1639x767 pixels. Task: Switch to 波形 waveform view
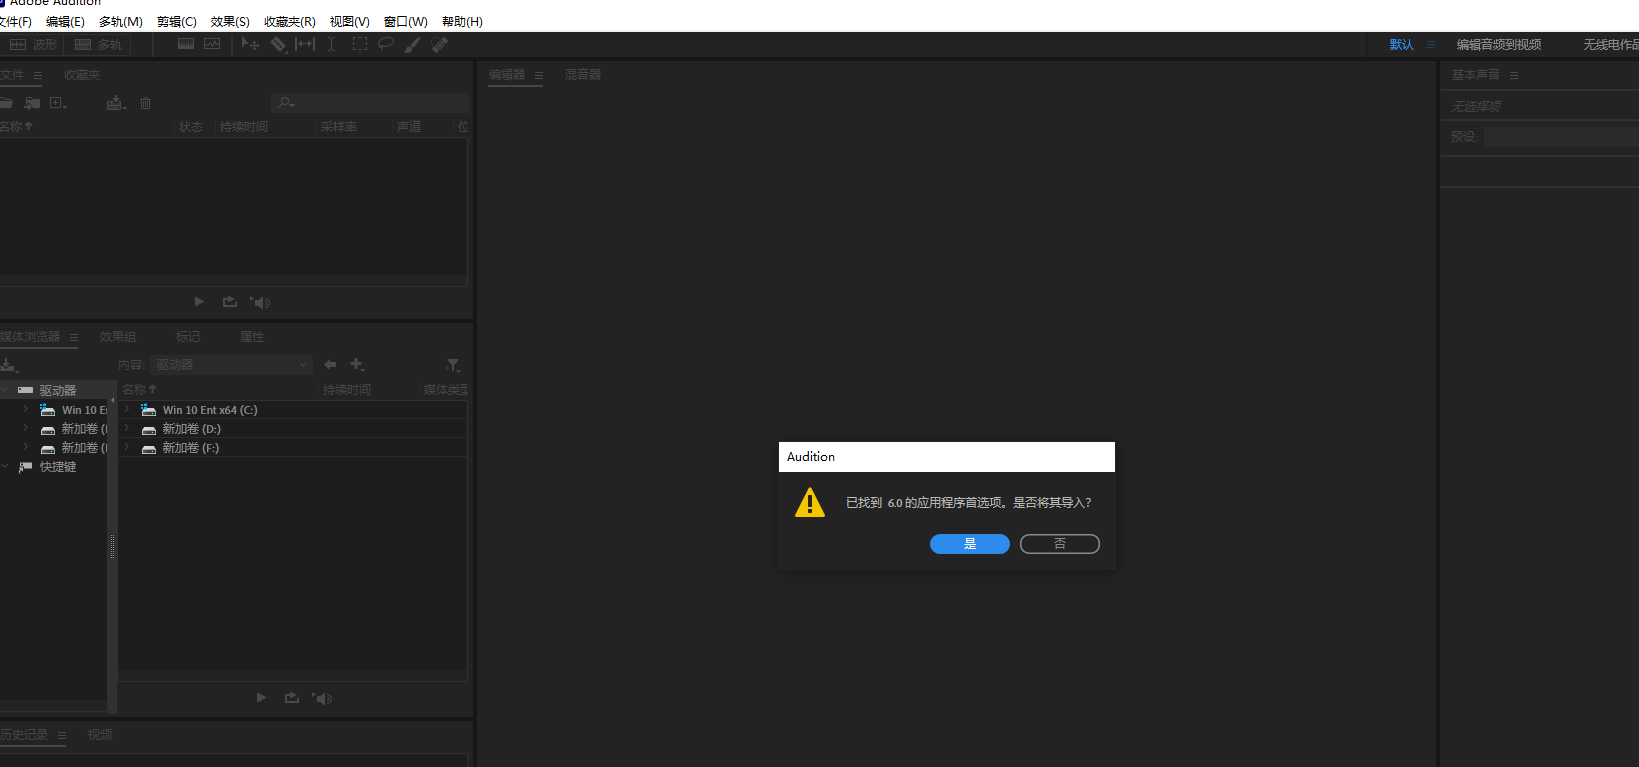[x=33, y=45]
